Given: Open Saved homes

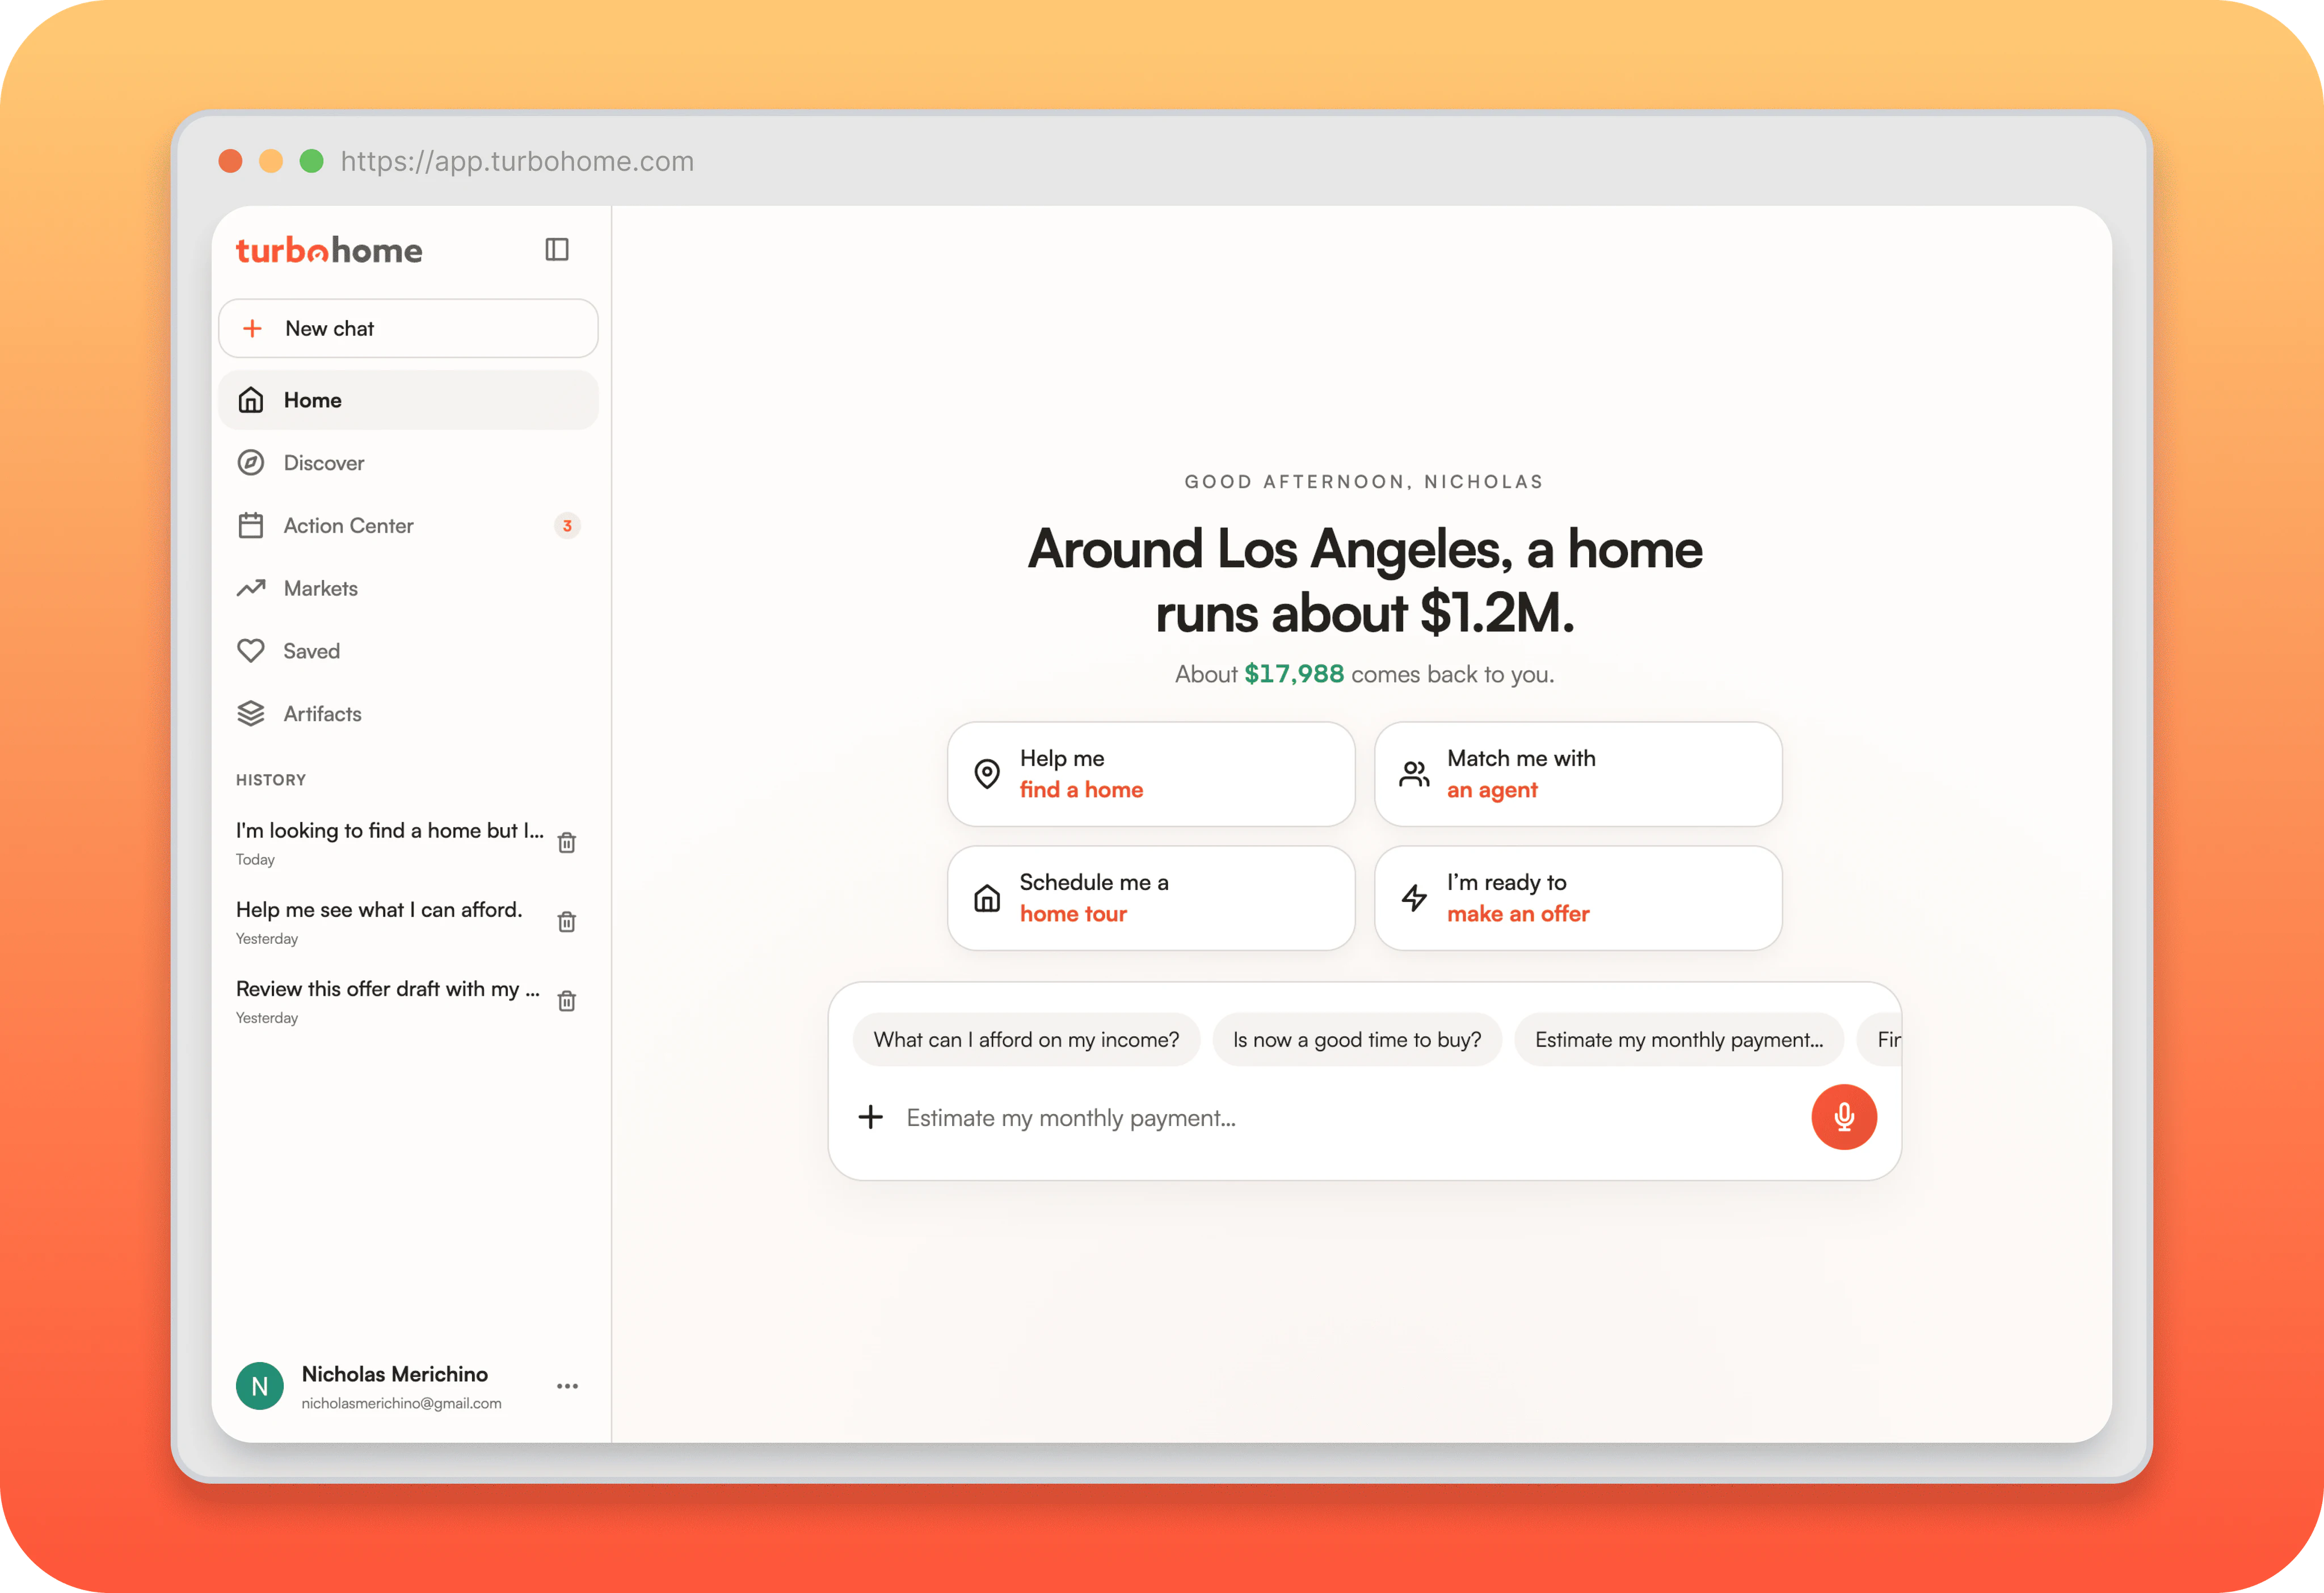Looking at the screenshot, I should pyautogui.click(x=408, y=651).
